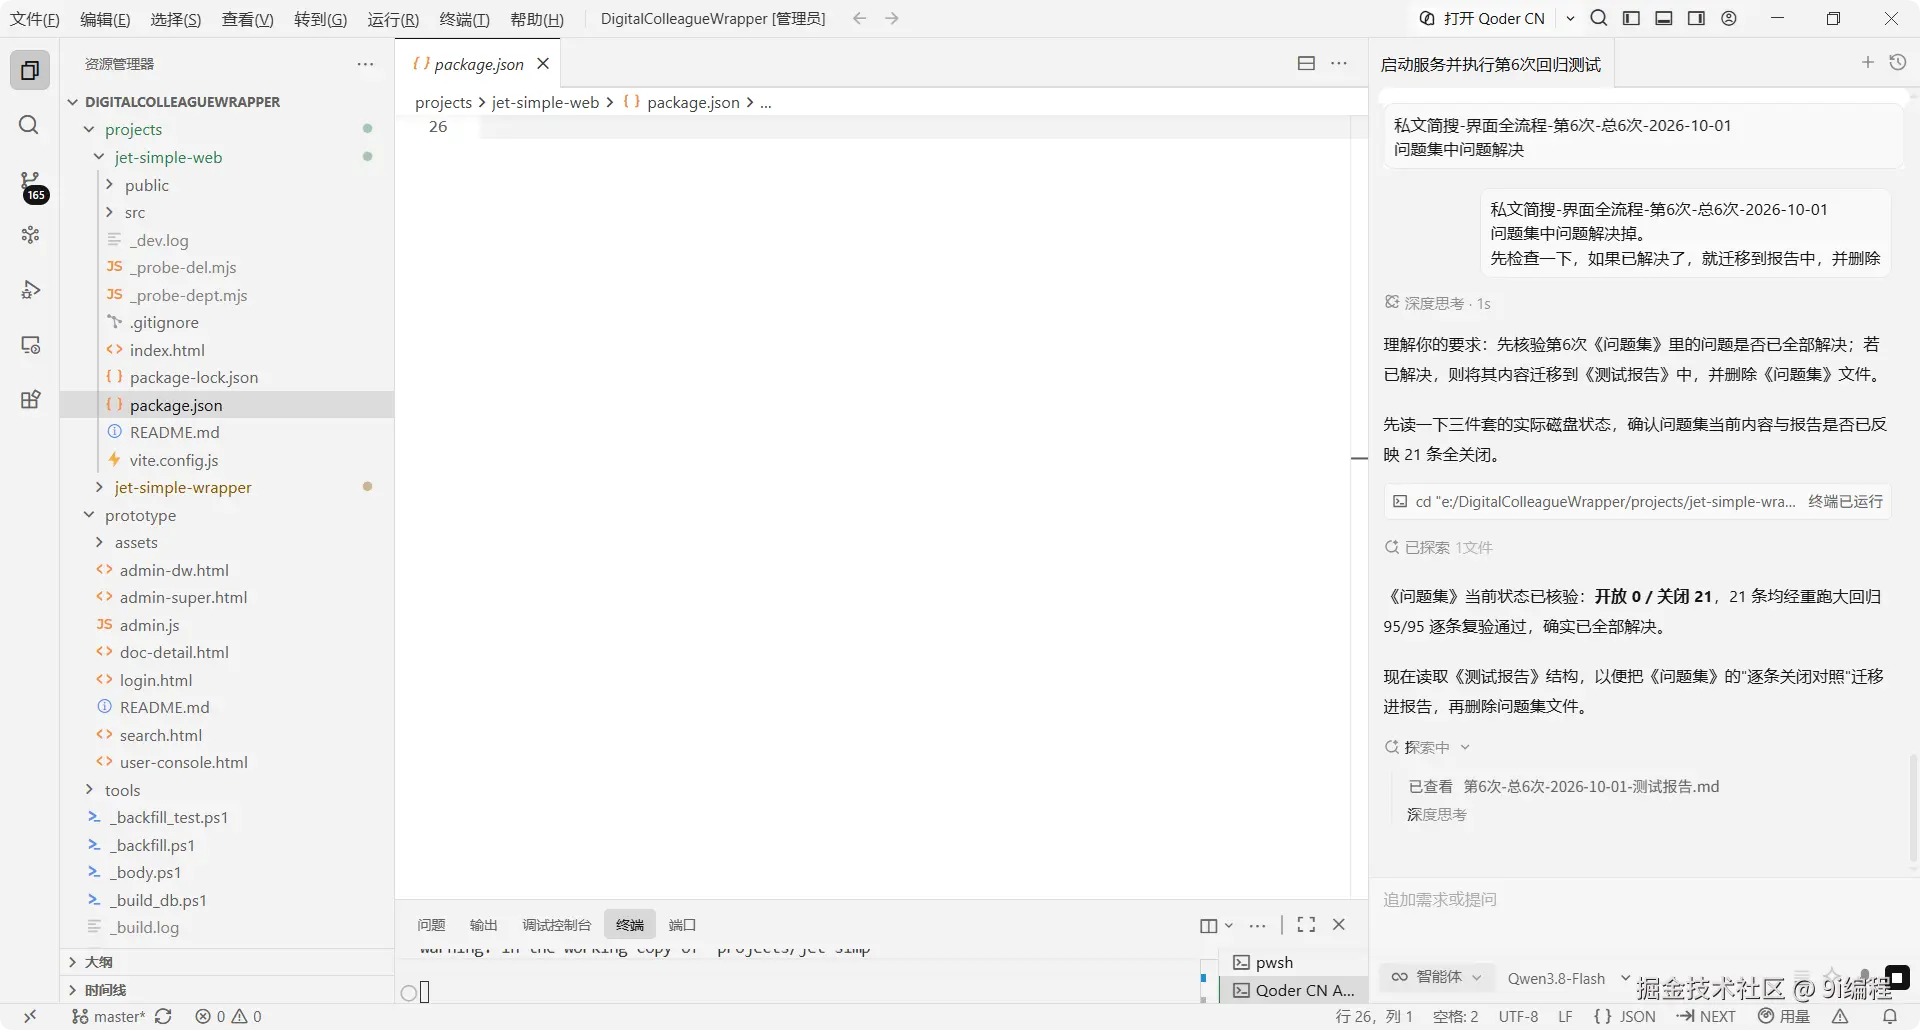Open the Explorer view in activity bar
Image resolution: width=1920 pixels, height=1030 pixels.
point(30,70)
